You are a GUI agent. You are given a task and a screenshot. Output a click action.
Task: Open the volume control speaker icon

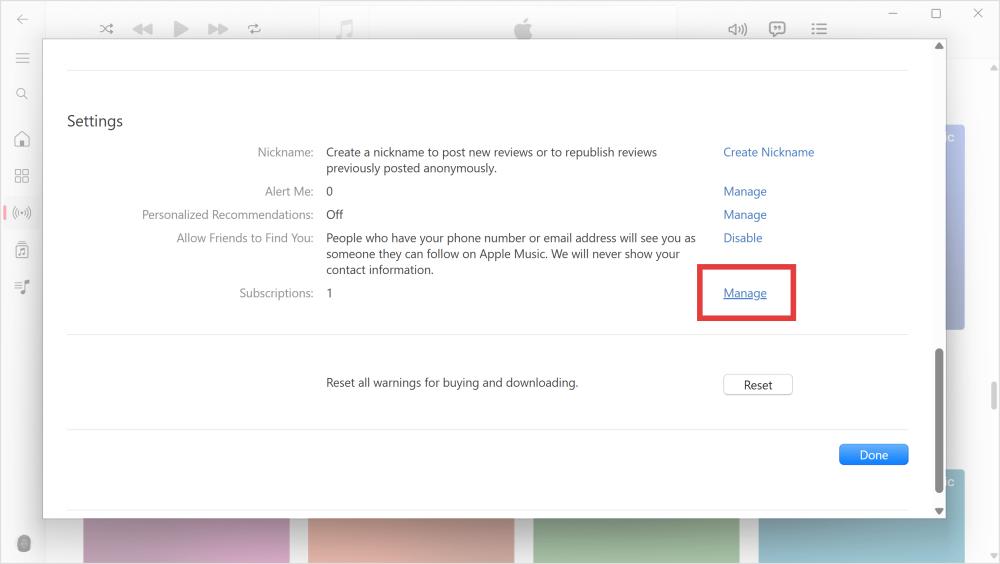[737, 29]
